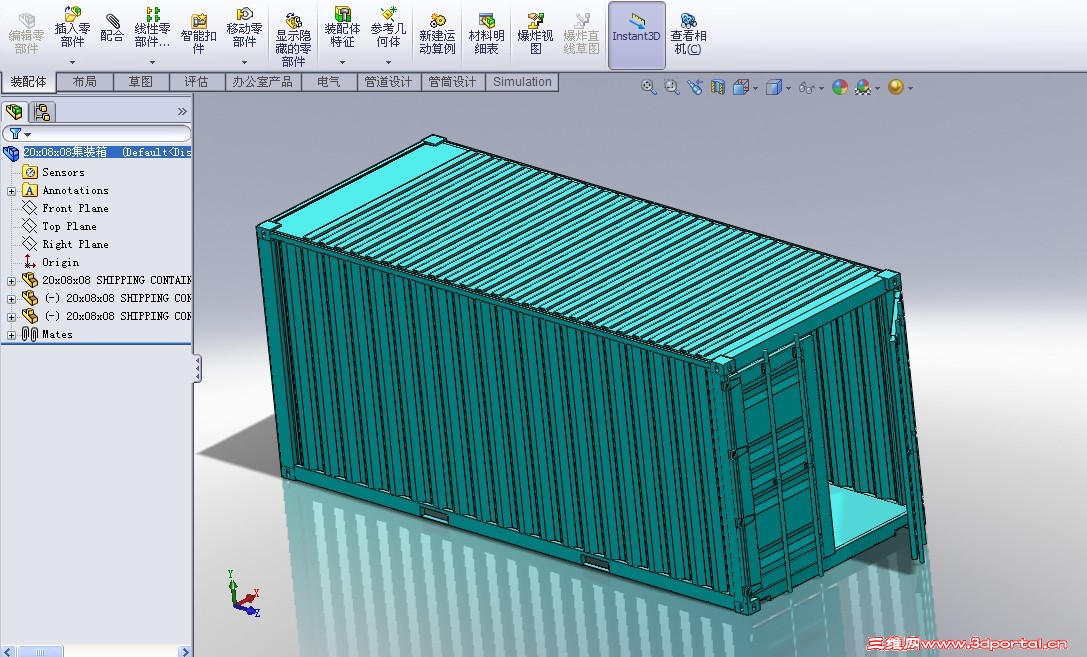The height and width of the screenshot is (657, 1087).
Task: Open dropdown arrow under 插入零部件
Action: (72, 62)
